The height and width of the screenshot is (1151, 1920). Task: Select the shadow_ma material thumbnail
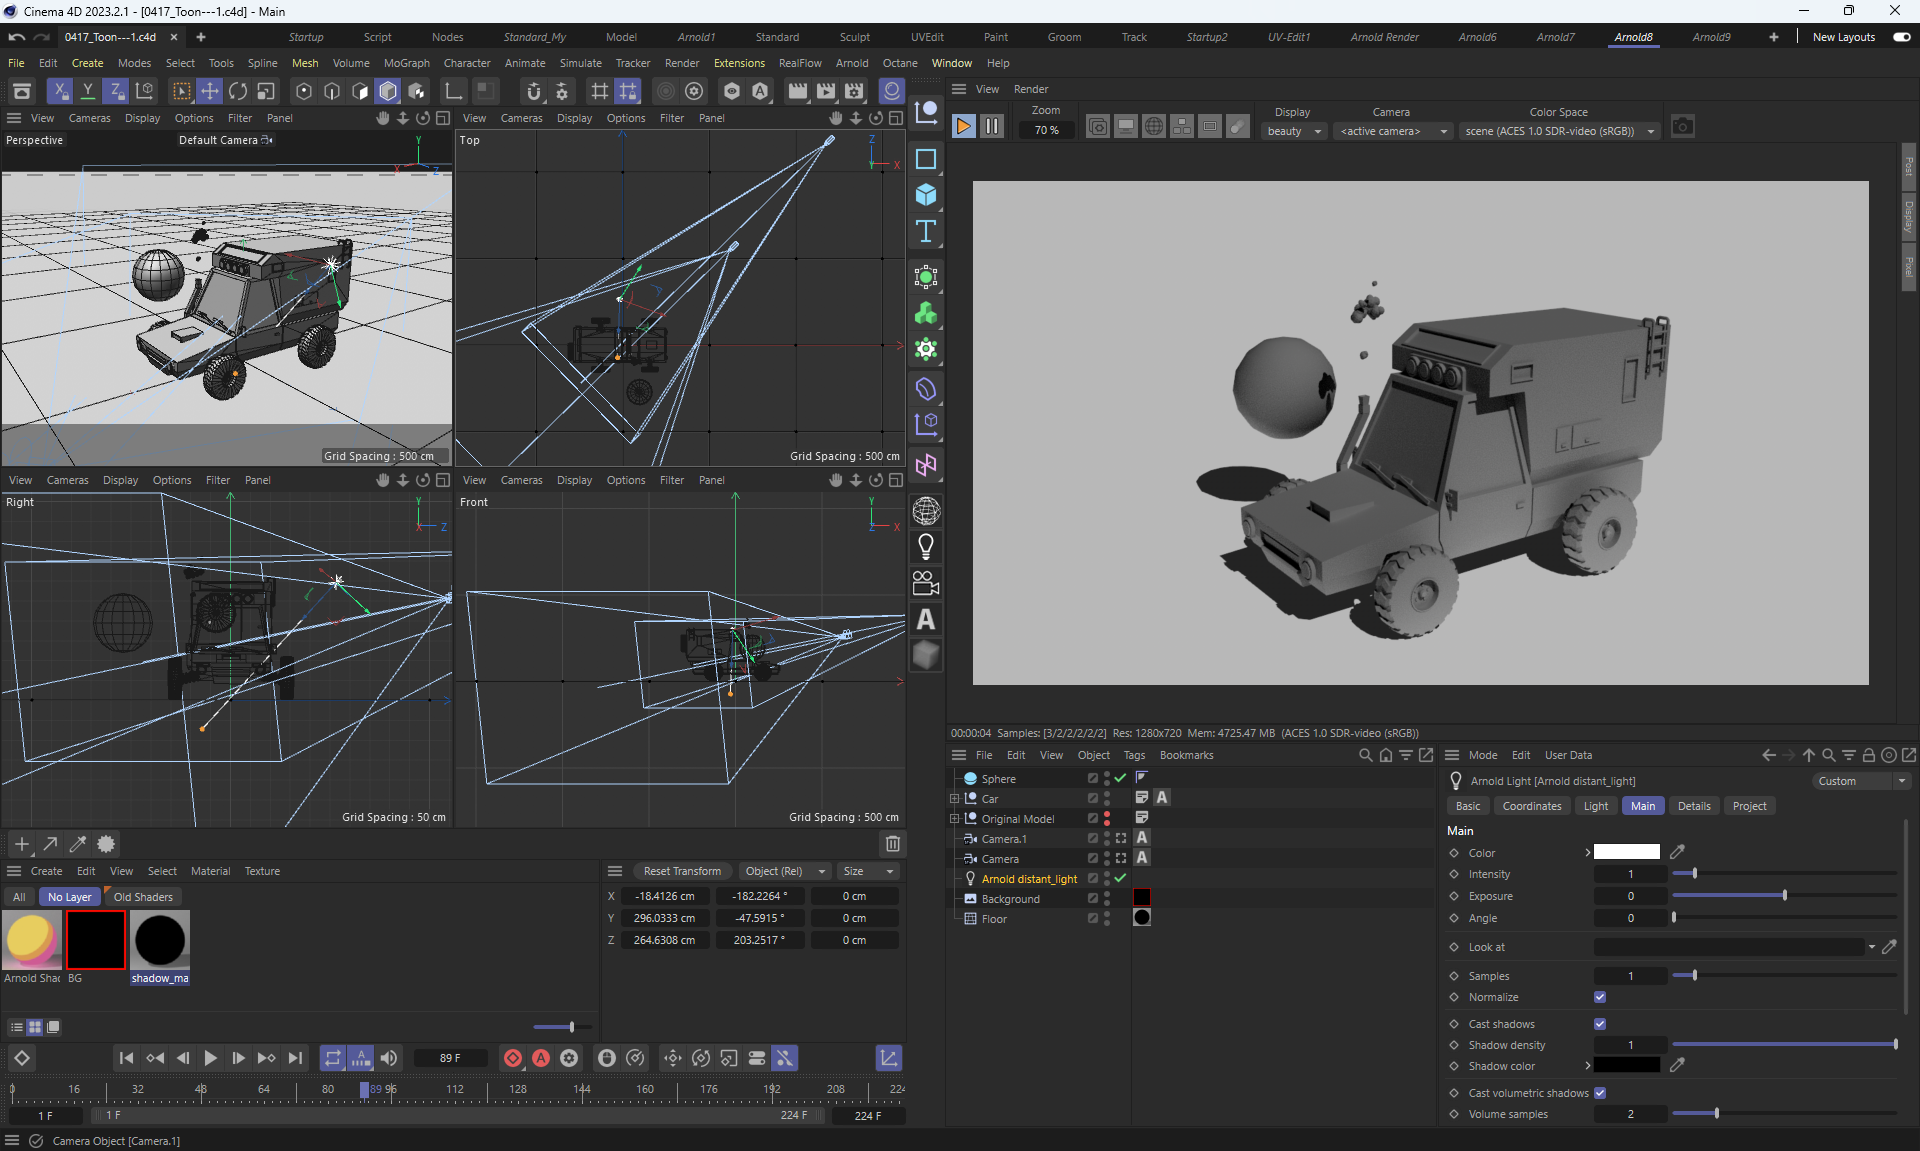tap(160, 940)
